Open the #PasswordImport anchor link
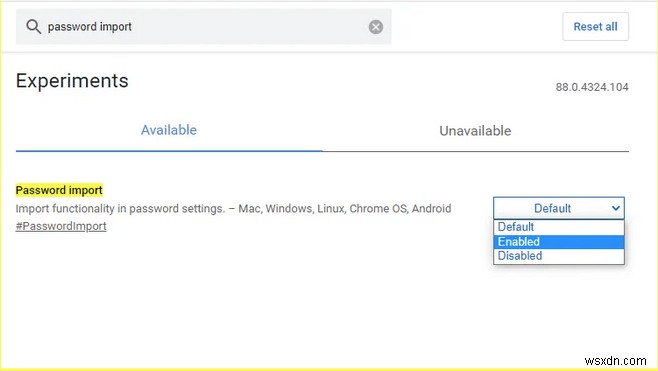This screenshot has height=371, width=658. [x=61, y=226]
